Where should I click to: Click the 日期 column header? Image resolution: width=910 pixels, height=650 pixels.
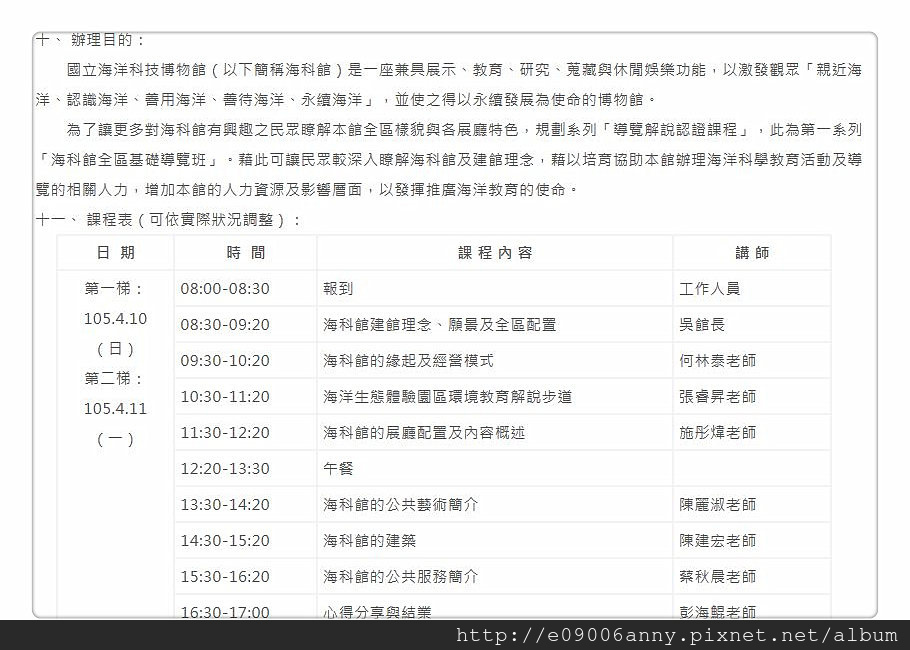[x=115, y=252]
